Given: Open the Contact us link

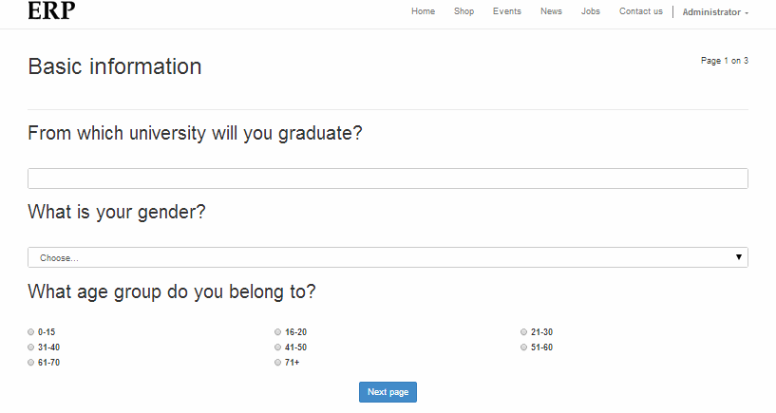Looking at the screenshot, I should click(x=640, y=11).
